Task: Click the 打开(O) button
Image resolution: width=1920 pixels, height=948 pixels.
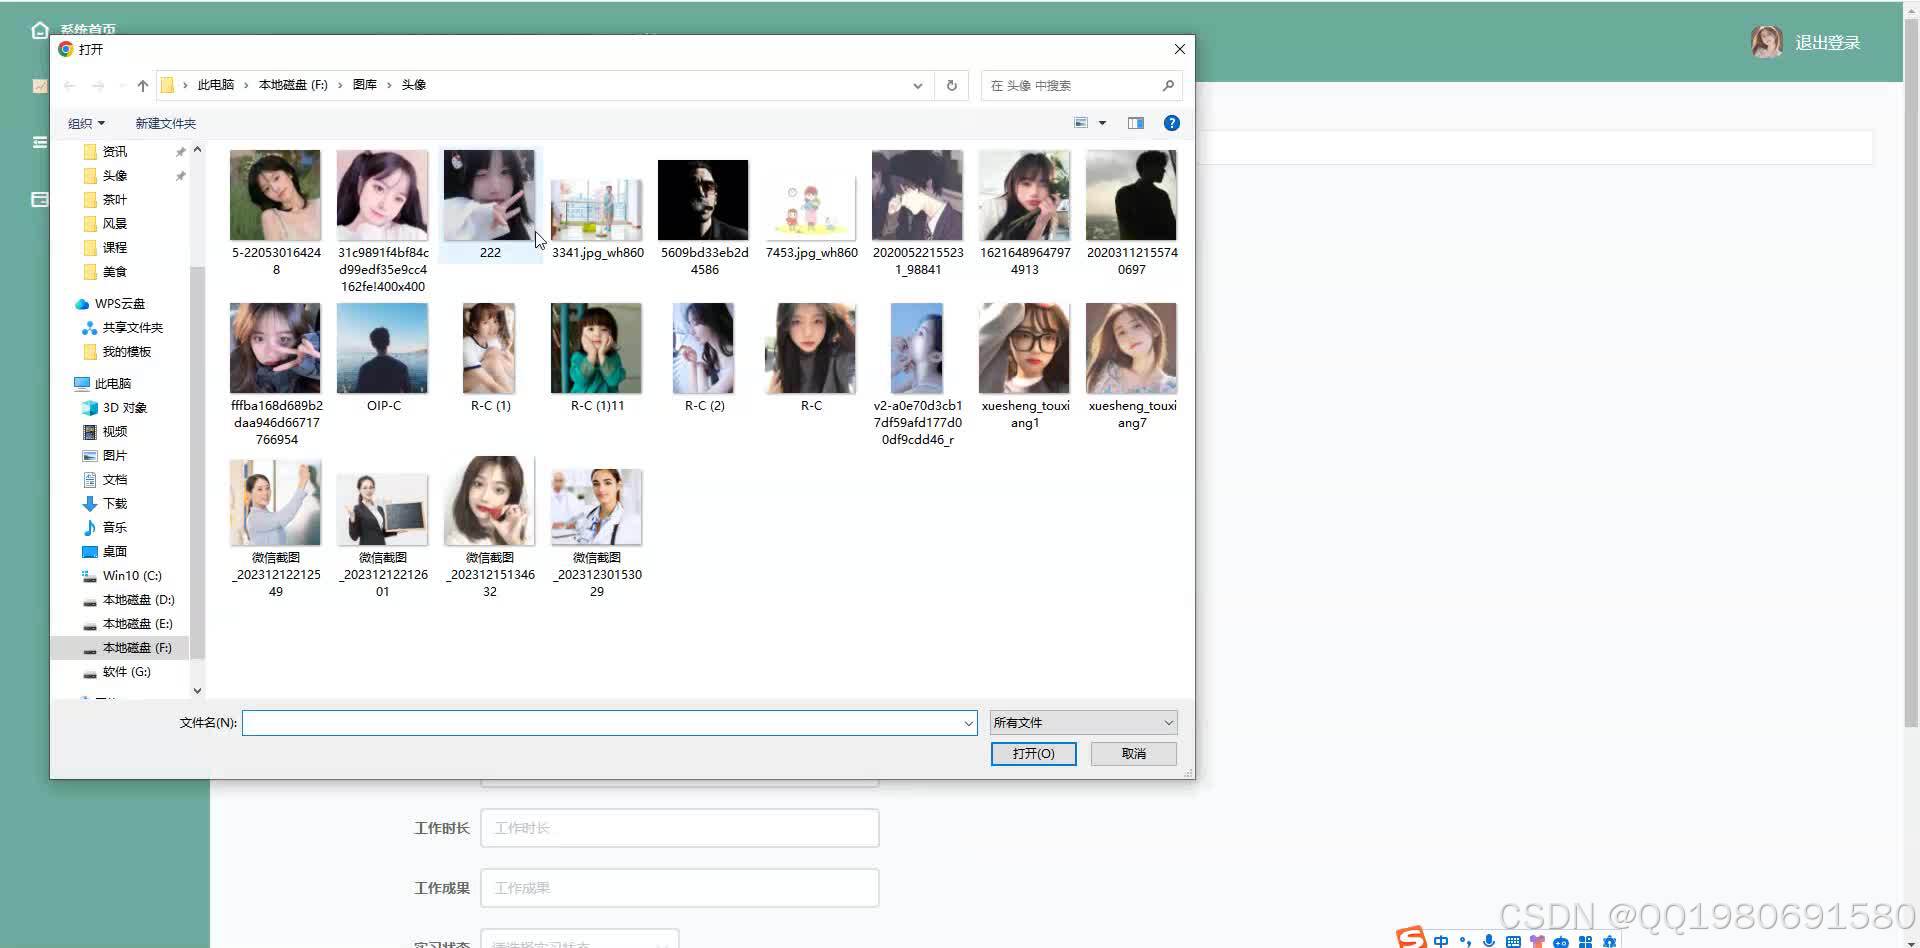Action: coord(1033,754)
